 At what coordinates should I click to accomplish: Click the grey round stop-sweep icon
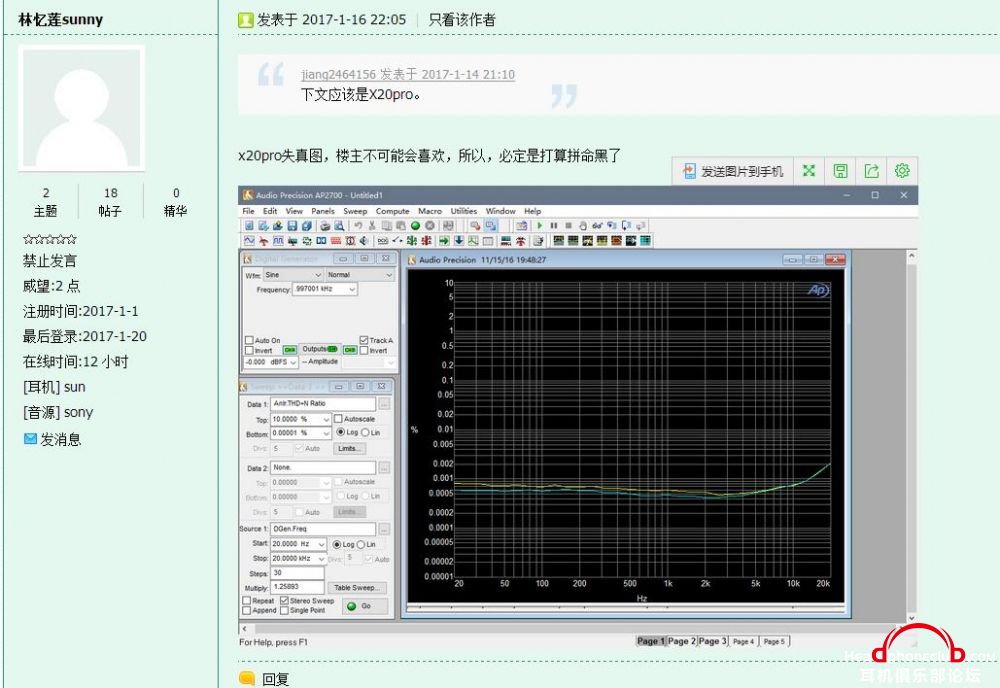430,226
